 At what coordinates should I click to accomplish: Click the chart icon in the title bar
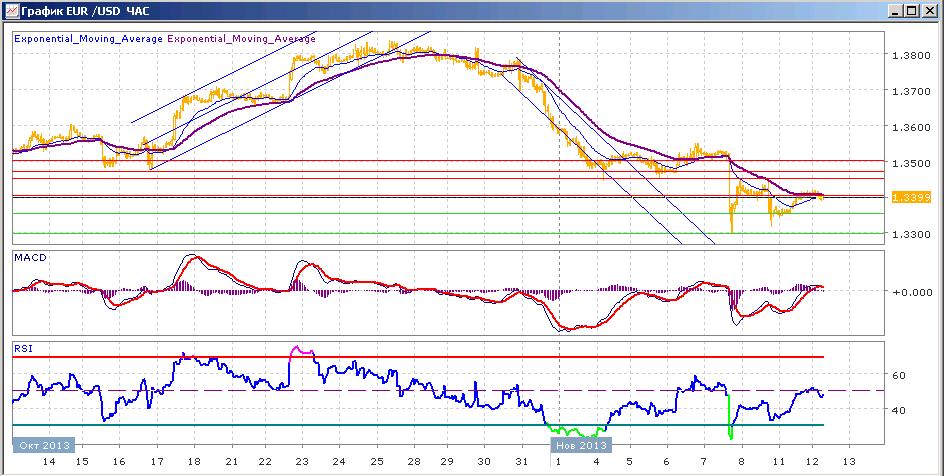point(10,10)
